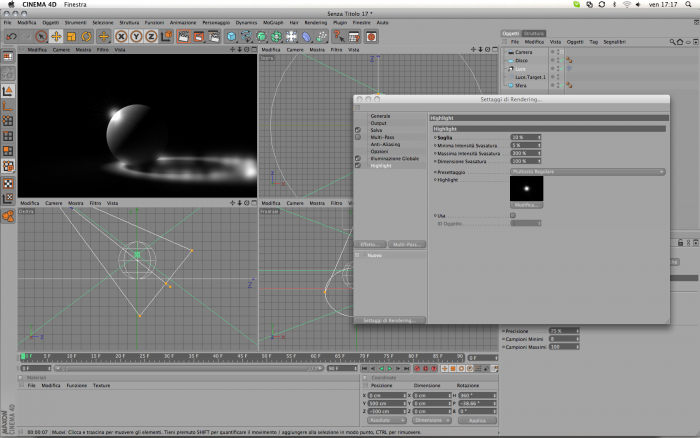Select the Move tool in the toolbar
The image size is (700, 438).
point(56,37)
